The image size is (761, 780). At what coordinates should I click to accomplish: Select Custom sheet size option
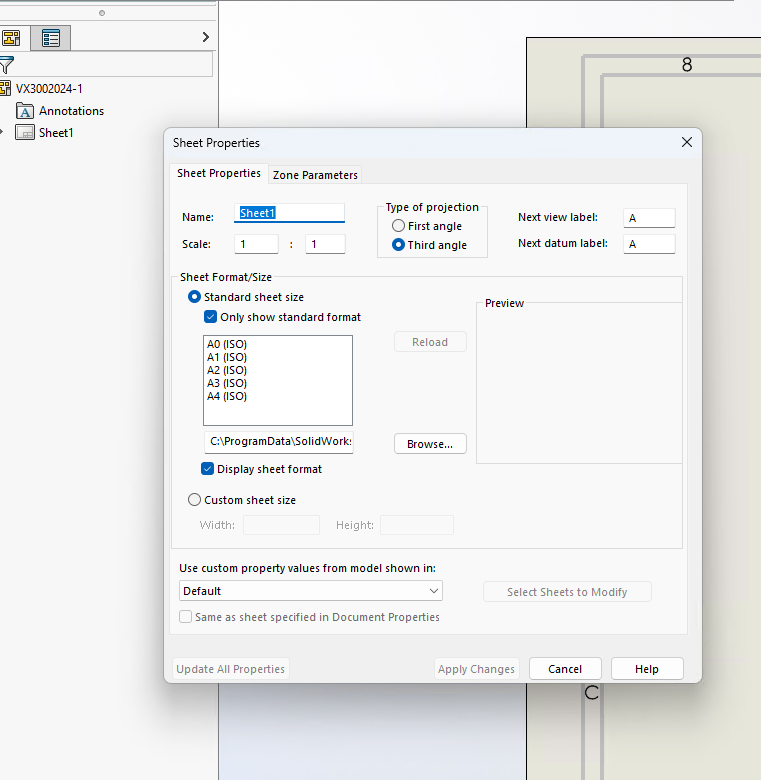[x=195, y=500]
